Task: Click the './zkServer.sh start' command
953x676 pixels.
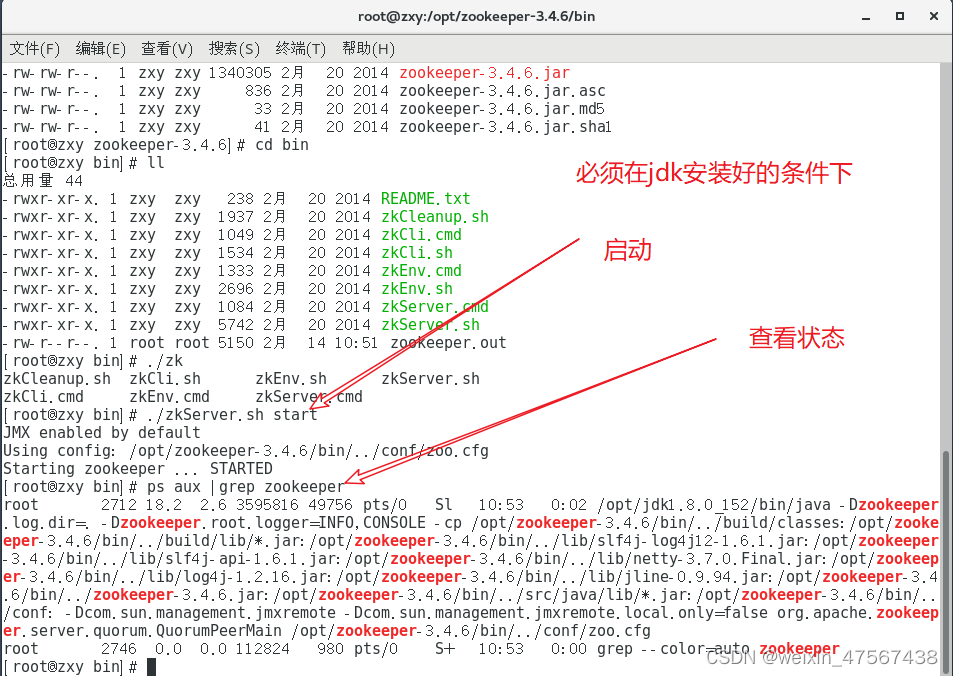Action: pyautogui.click(x=232, y=415)
